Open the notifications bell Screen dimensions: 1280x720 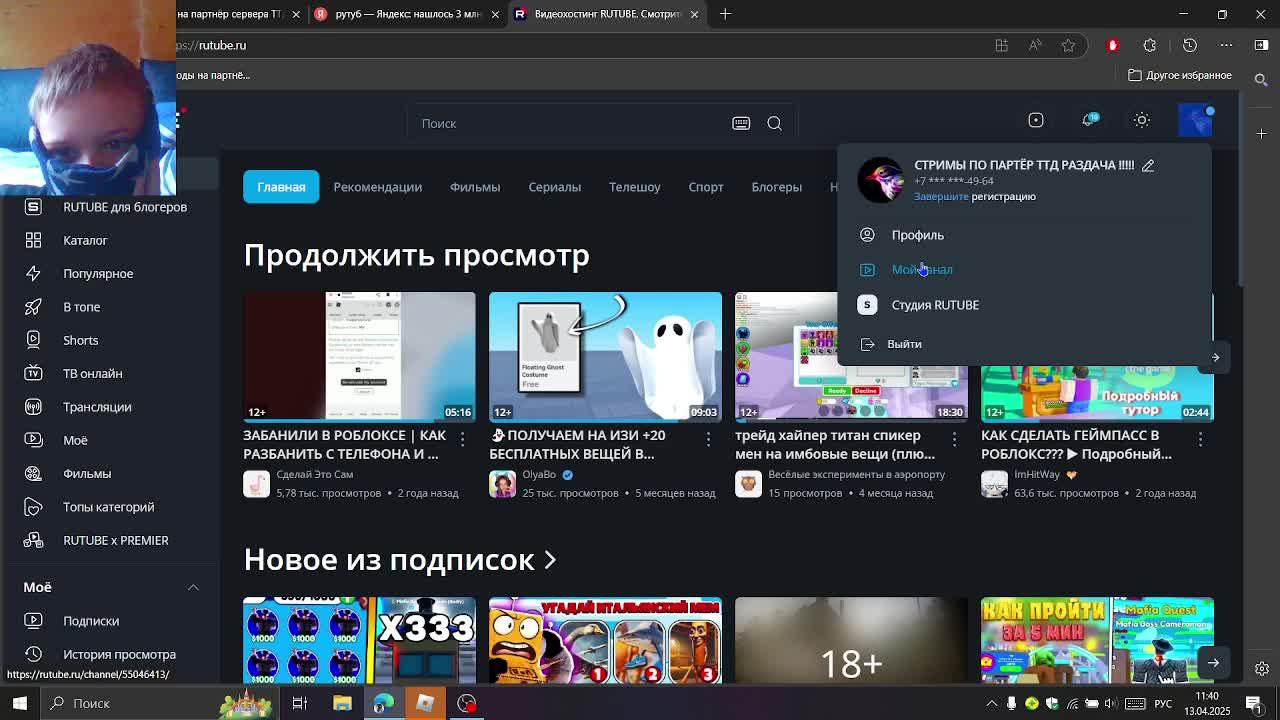point(1089,120)
